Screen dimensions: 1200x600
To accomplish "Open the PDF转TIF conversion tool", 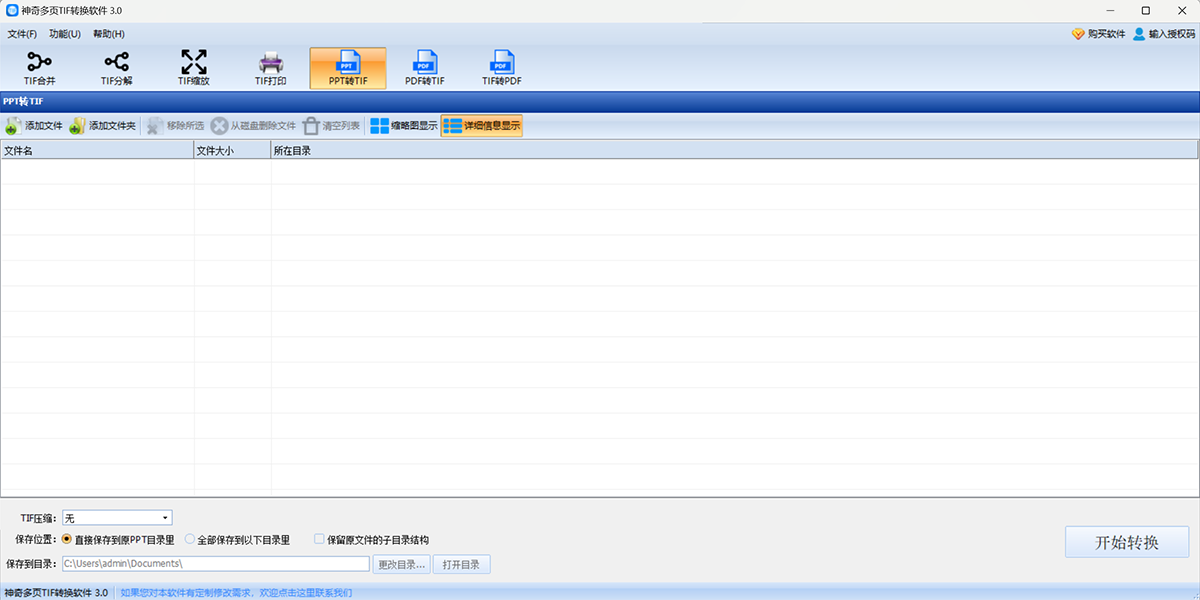I will pyautogui.click(x=425, y=68).
